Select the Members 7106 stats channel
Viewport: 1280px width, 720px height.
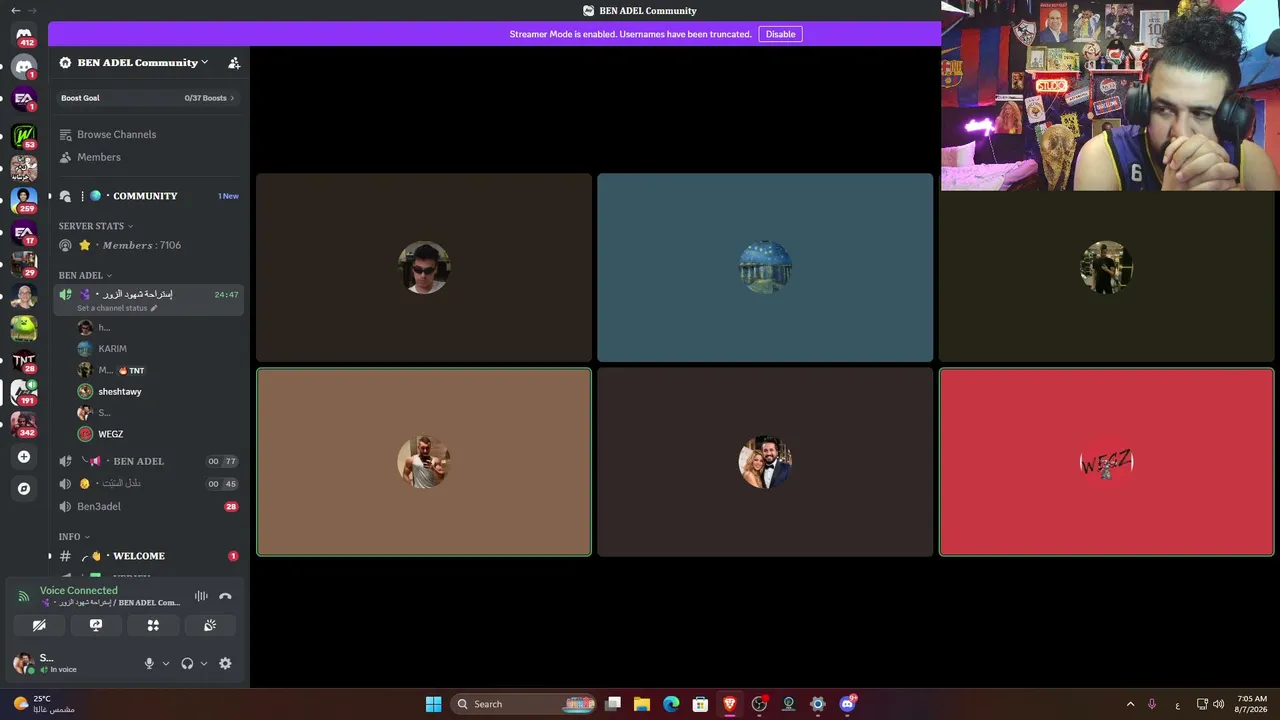click(150, 245)
